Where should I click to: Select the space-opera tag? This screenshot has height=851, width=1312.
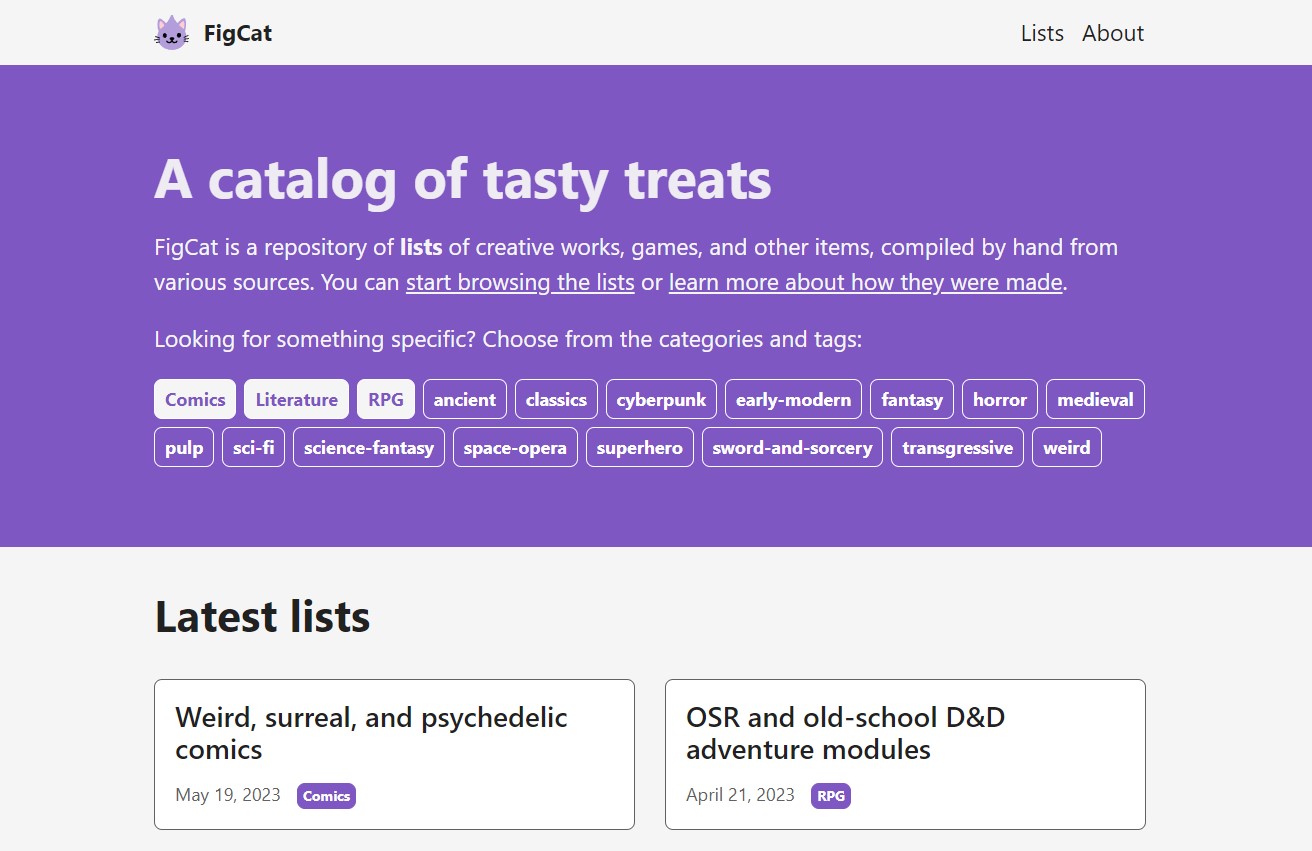click(515, 447)
